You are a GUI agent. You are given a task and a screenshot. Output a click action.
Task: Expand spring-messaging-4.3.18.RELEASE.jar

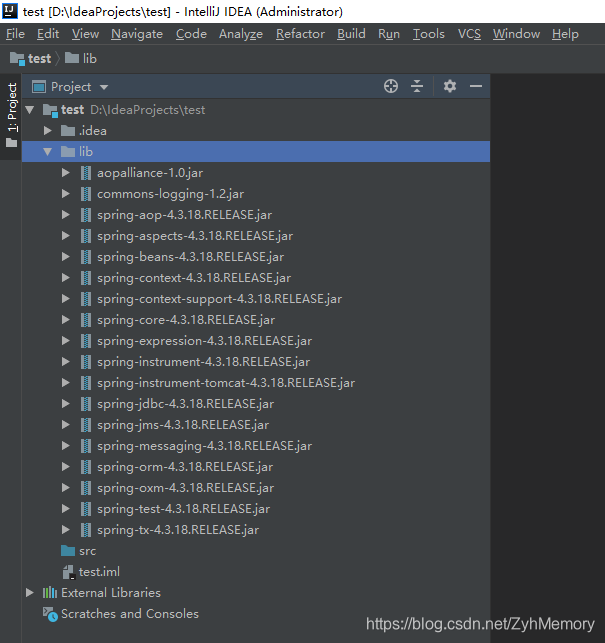[x=66, y=446]
